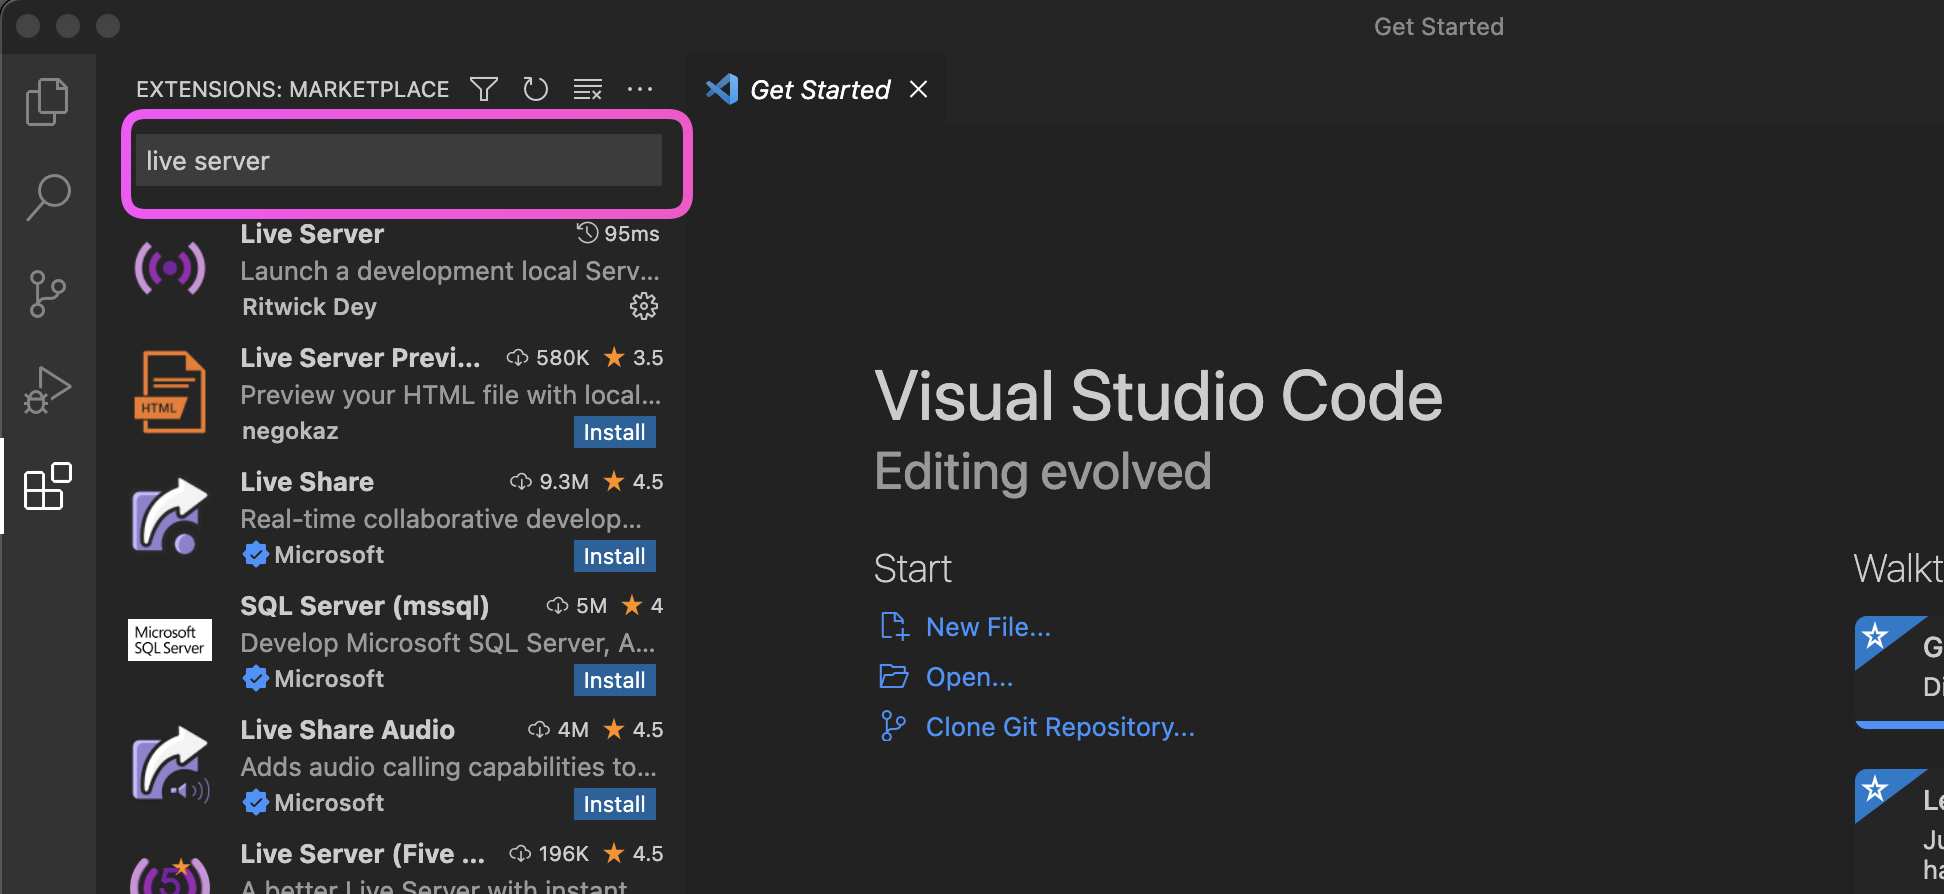Filter extensions using the funnel icon
Screen dimensions: 1944x894
(484, 90)
